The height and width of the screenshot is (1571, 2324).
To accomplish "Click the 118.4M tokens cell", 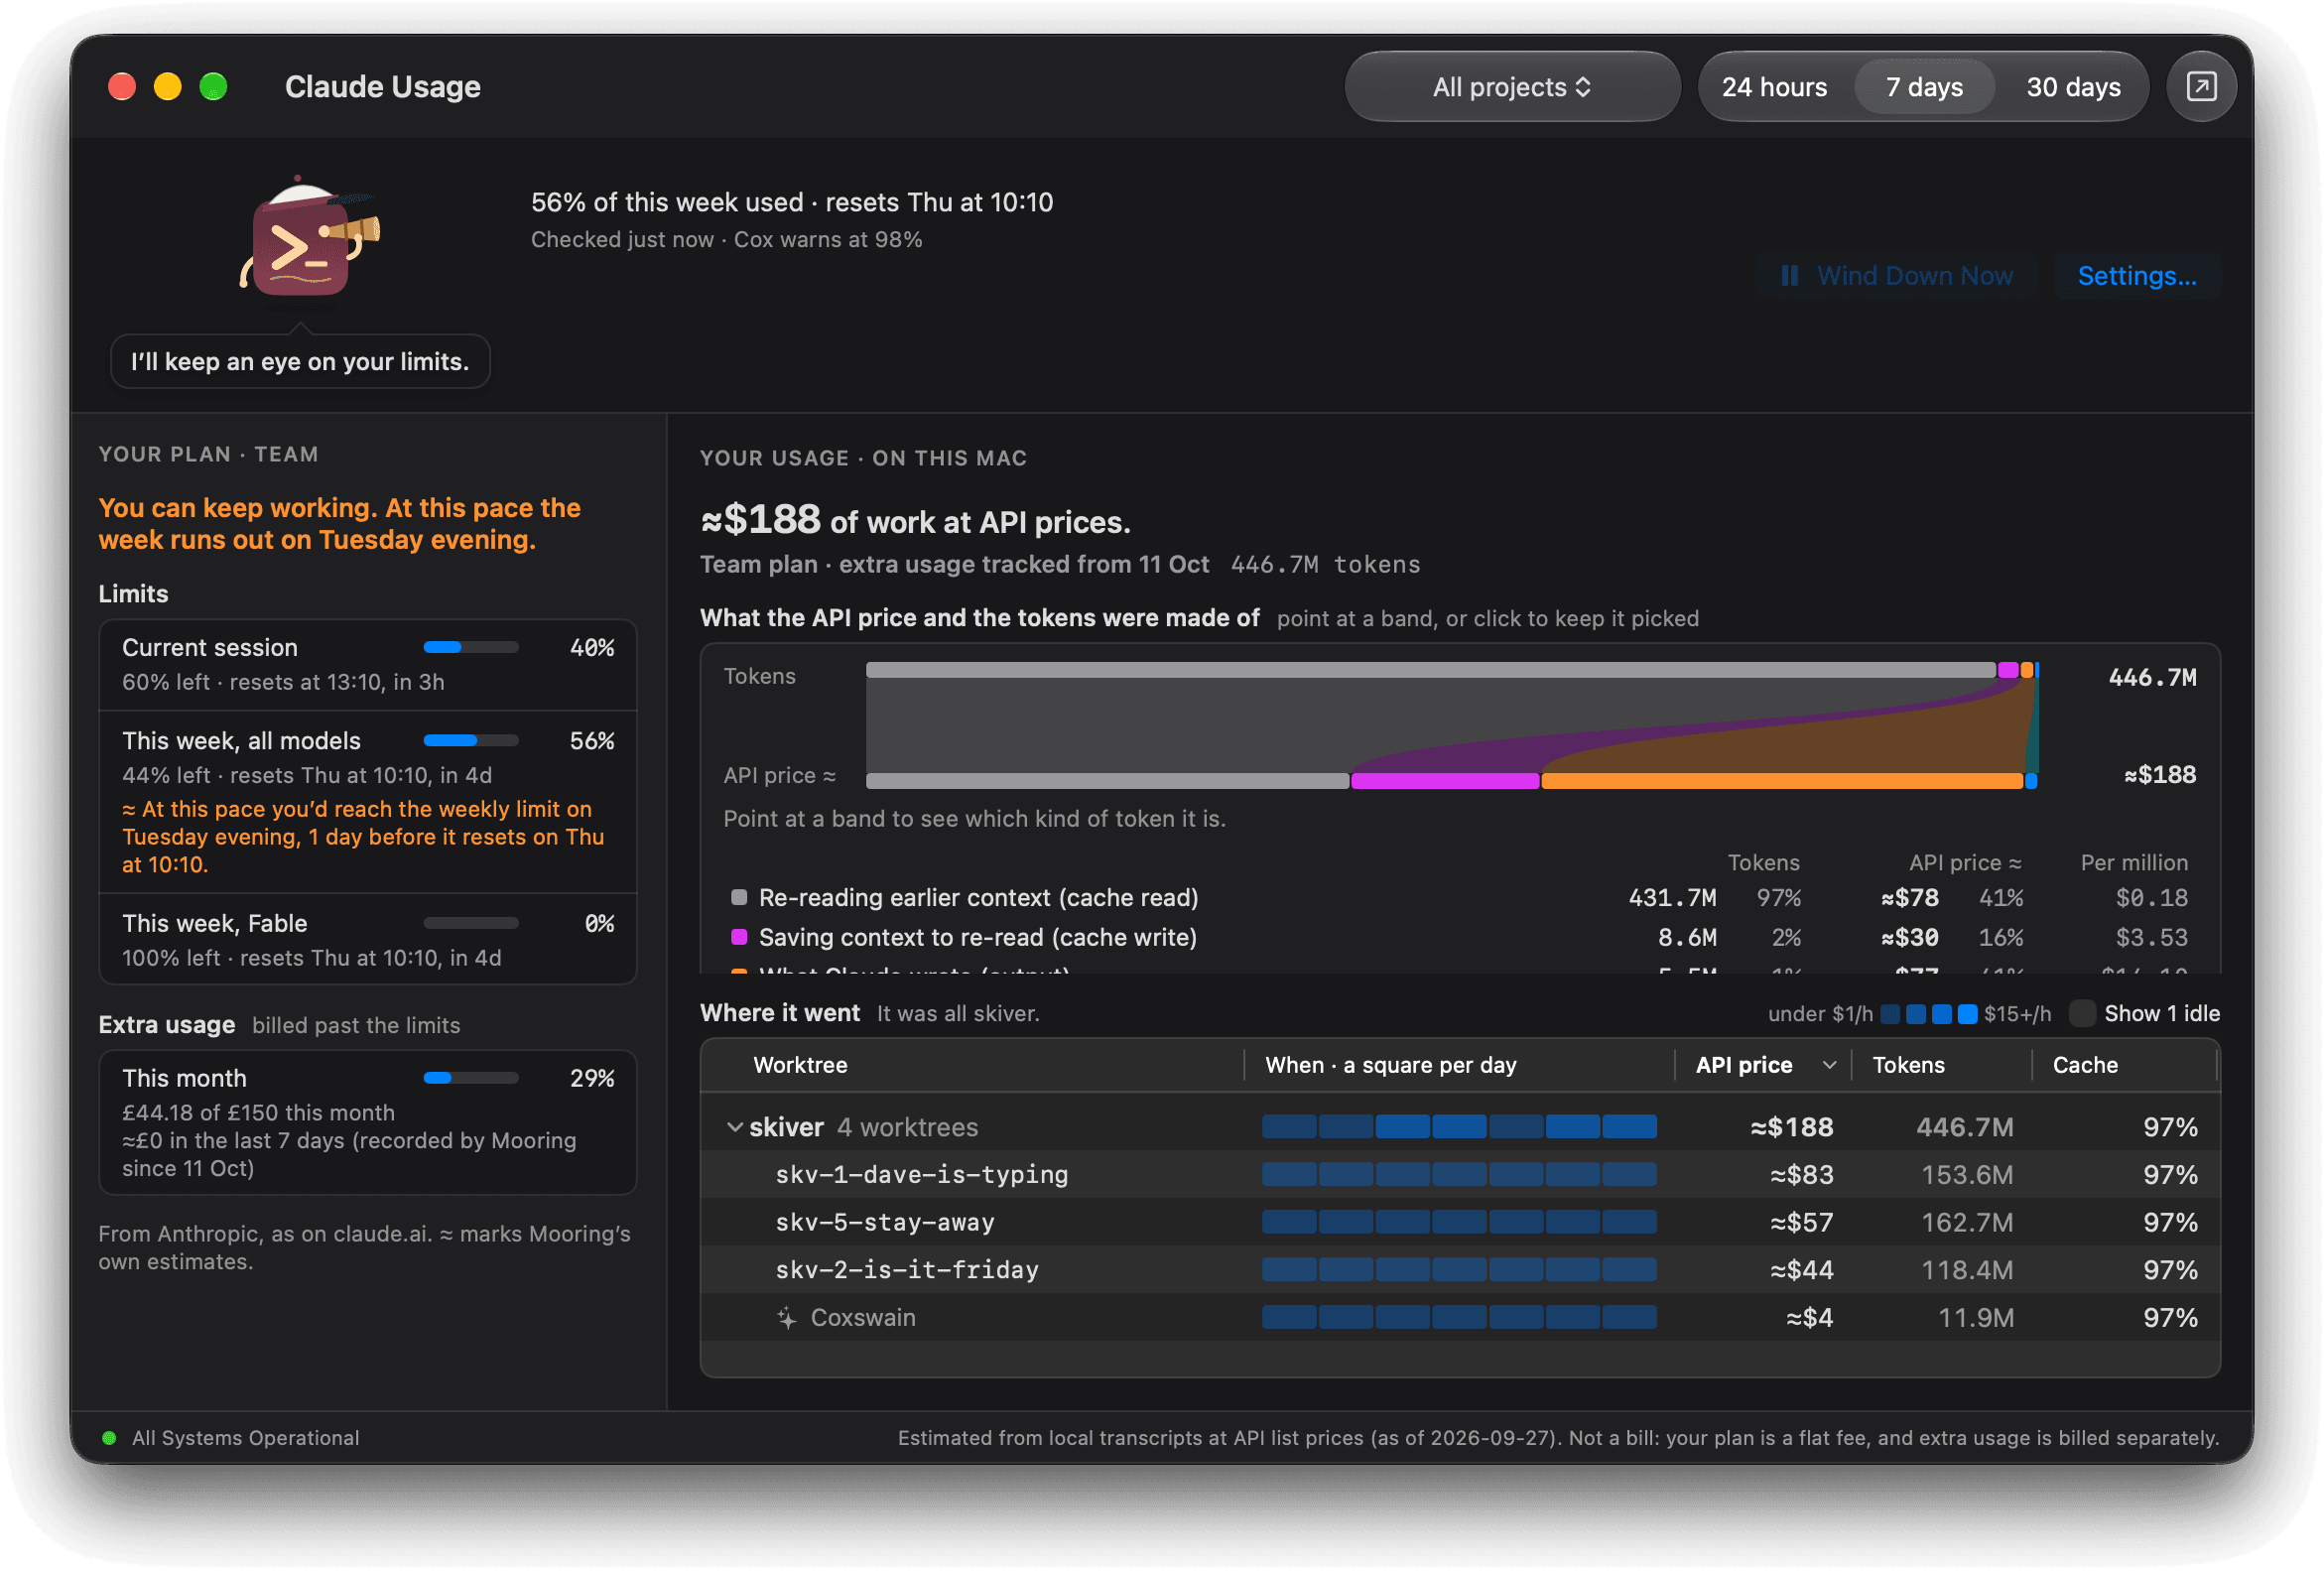I will click(x=1967, y=1270).
